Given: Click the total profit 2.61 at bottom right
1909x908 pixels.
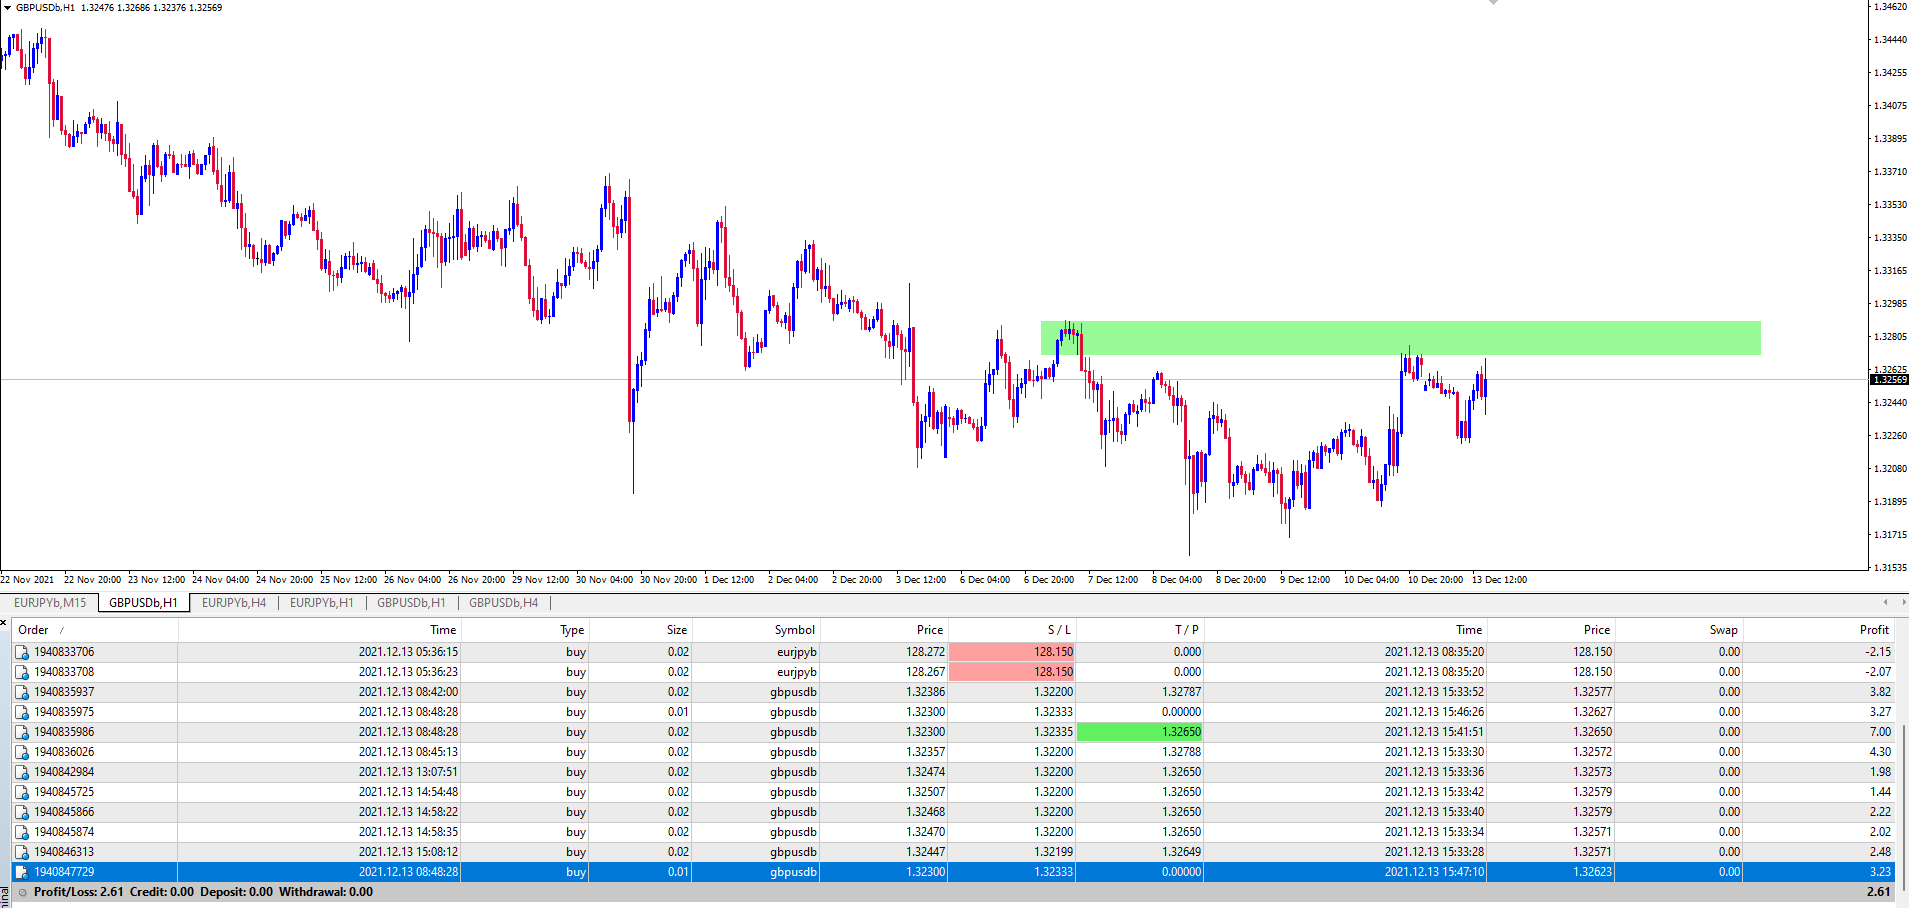Looking at the screenshot, I should tap(1879, 892).
